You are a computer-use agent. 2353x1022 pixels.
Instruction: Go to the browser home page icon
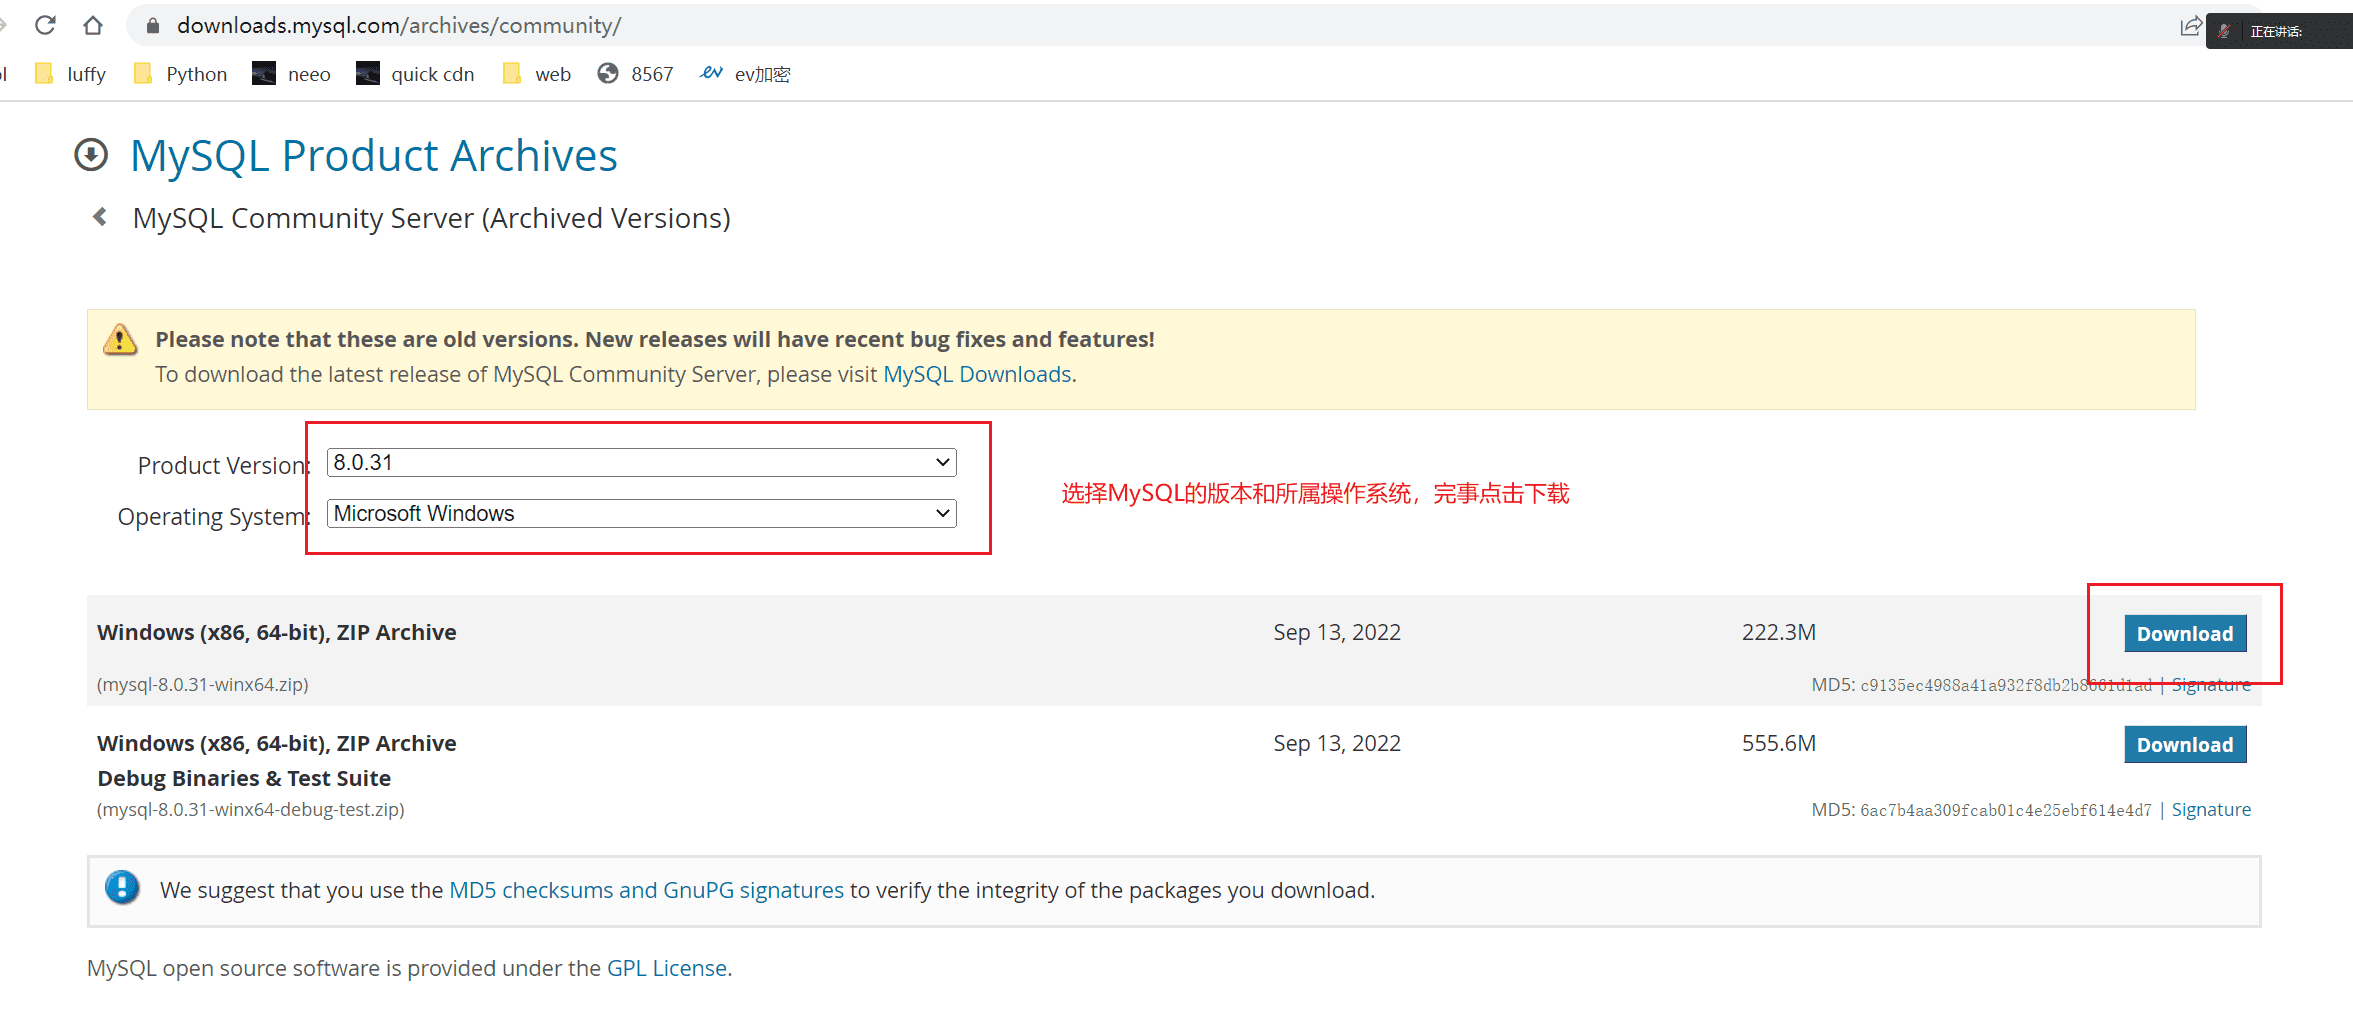coord(93,25)
